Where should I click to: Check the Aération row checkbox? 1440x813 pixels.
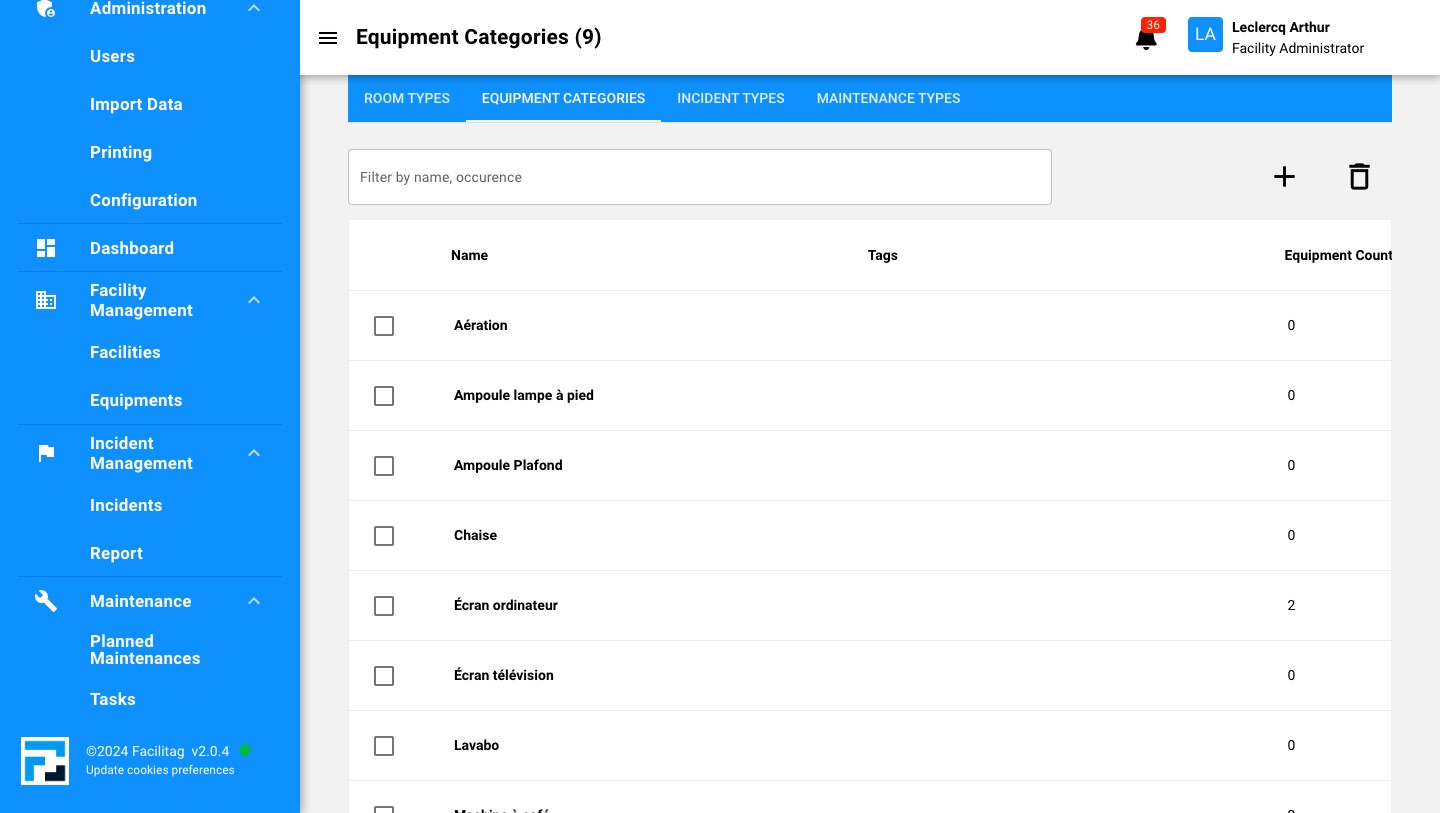384,326
